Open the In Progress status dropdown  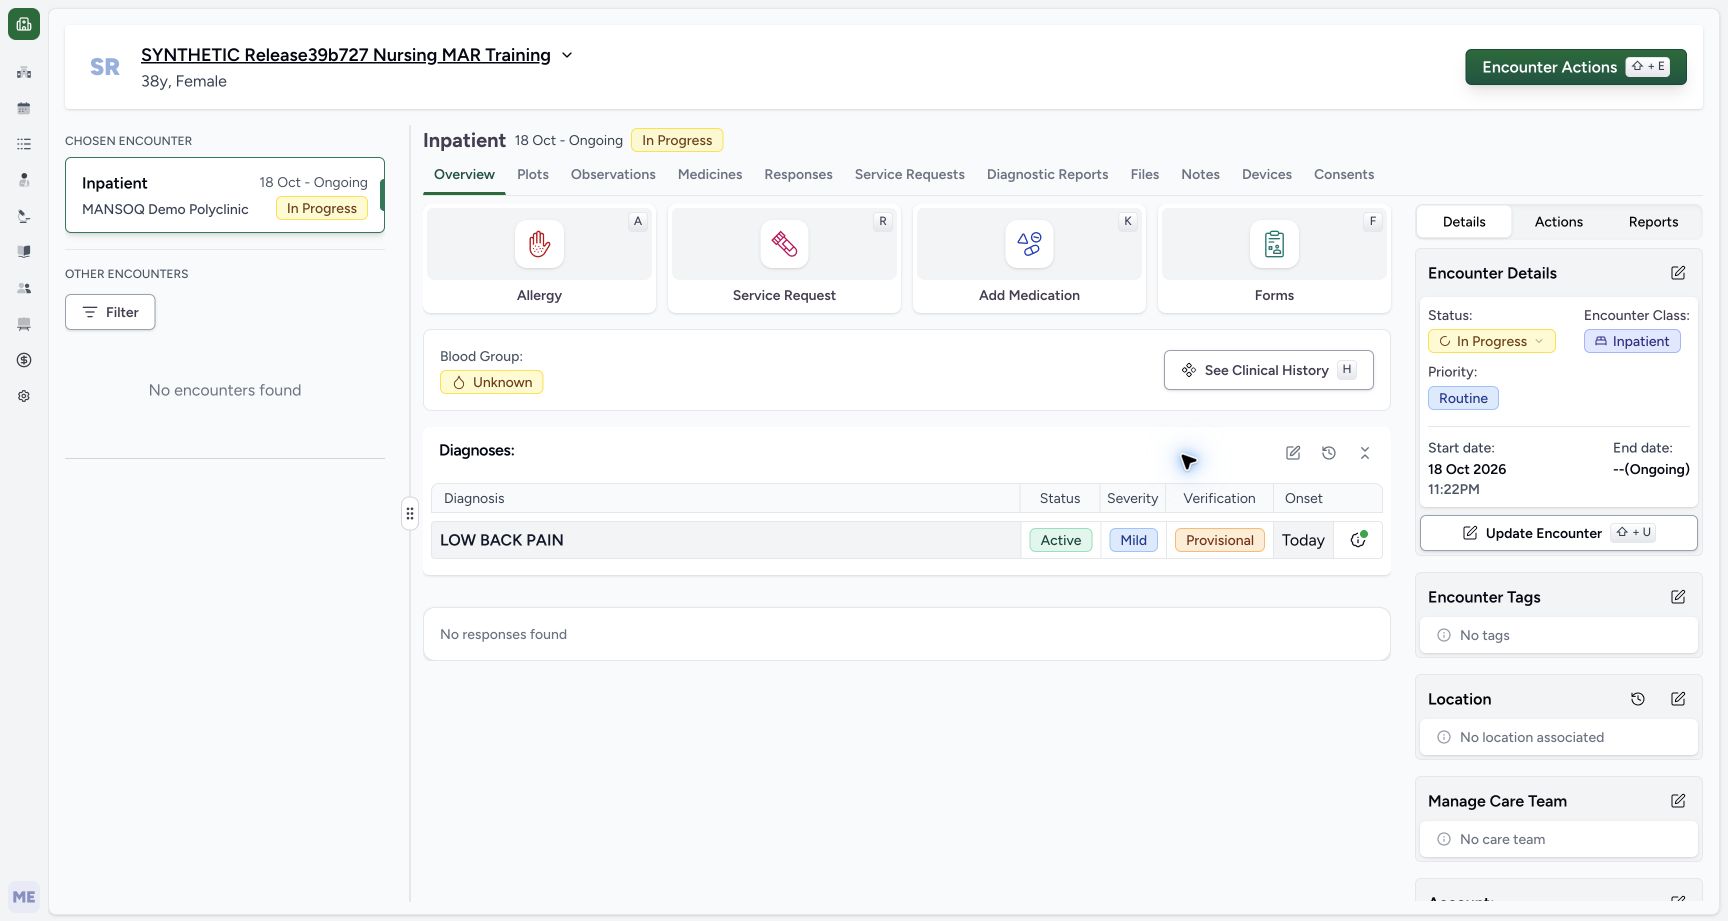1491,341
